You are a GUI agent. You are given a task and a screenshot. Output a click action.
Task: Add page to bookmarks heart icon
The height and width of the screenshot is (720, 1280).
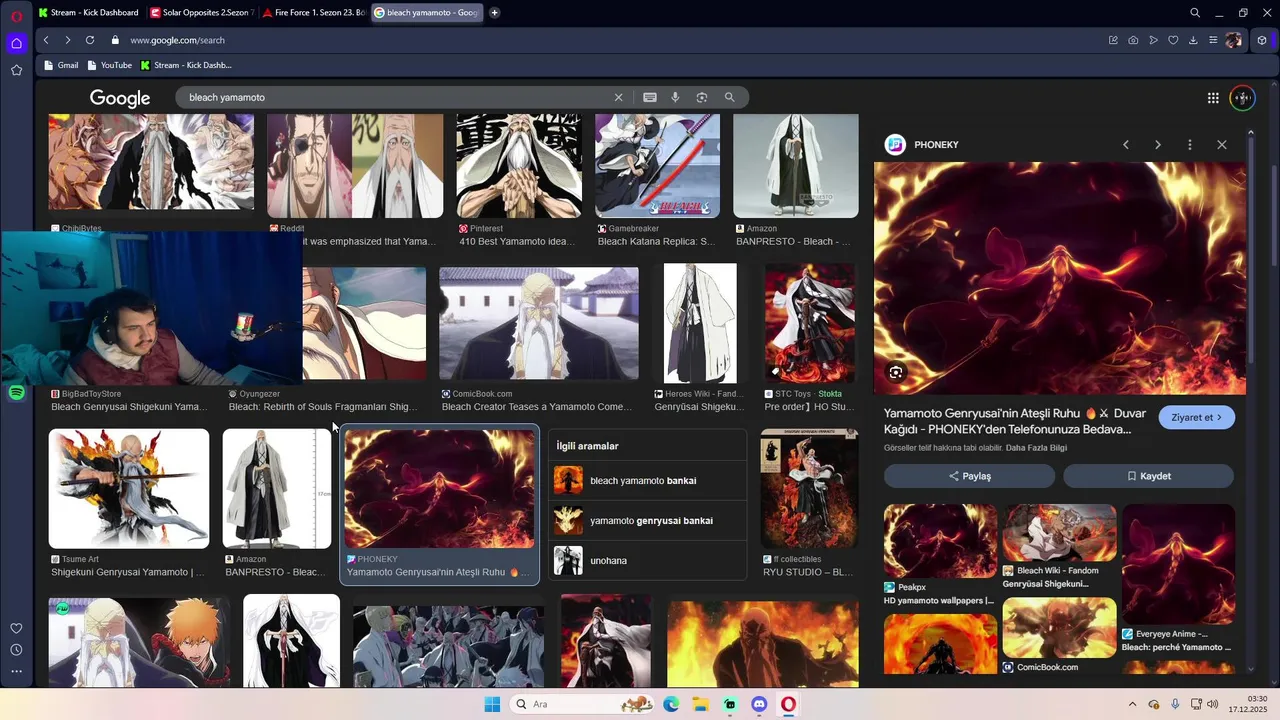click(1173, 40)
